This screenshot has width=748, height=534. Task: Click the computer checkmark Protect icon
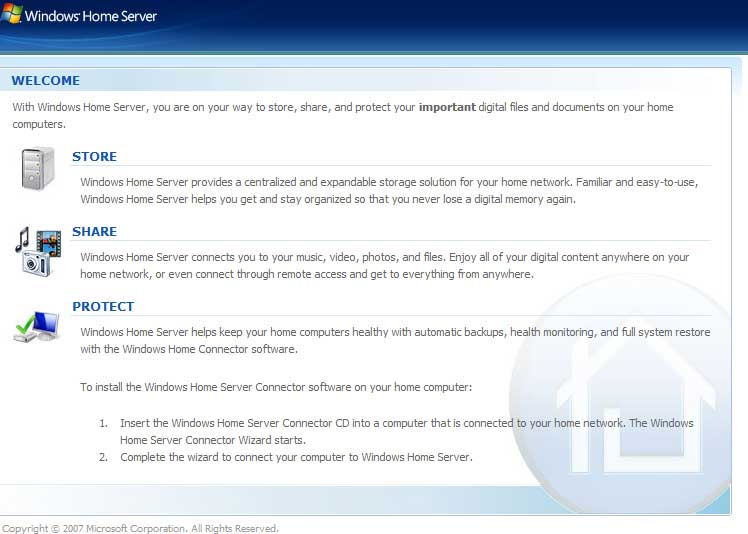click(37, 326)
